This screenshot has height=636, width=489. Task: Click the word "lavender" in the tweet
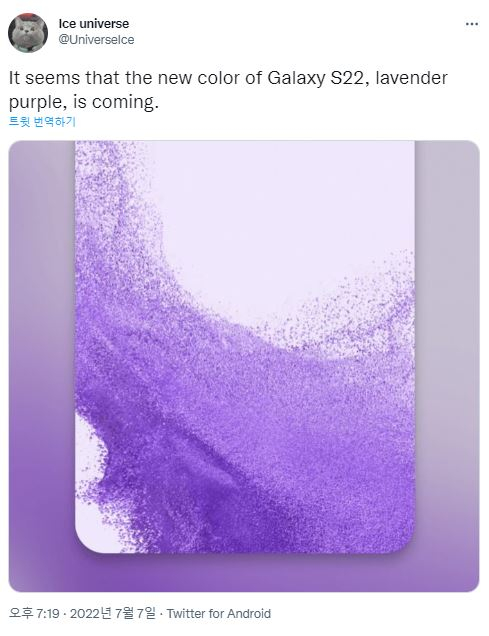[x=412, y=78]
